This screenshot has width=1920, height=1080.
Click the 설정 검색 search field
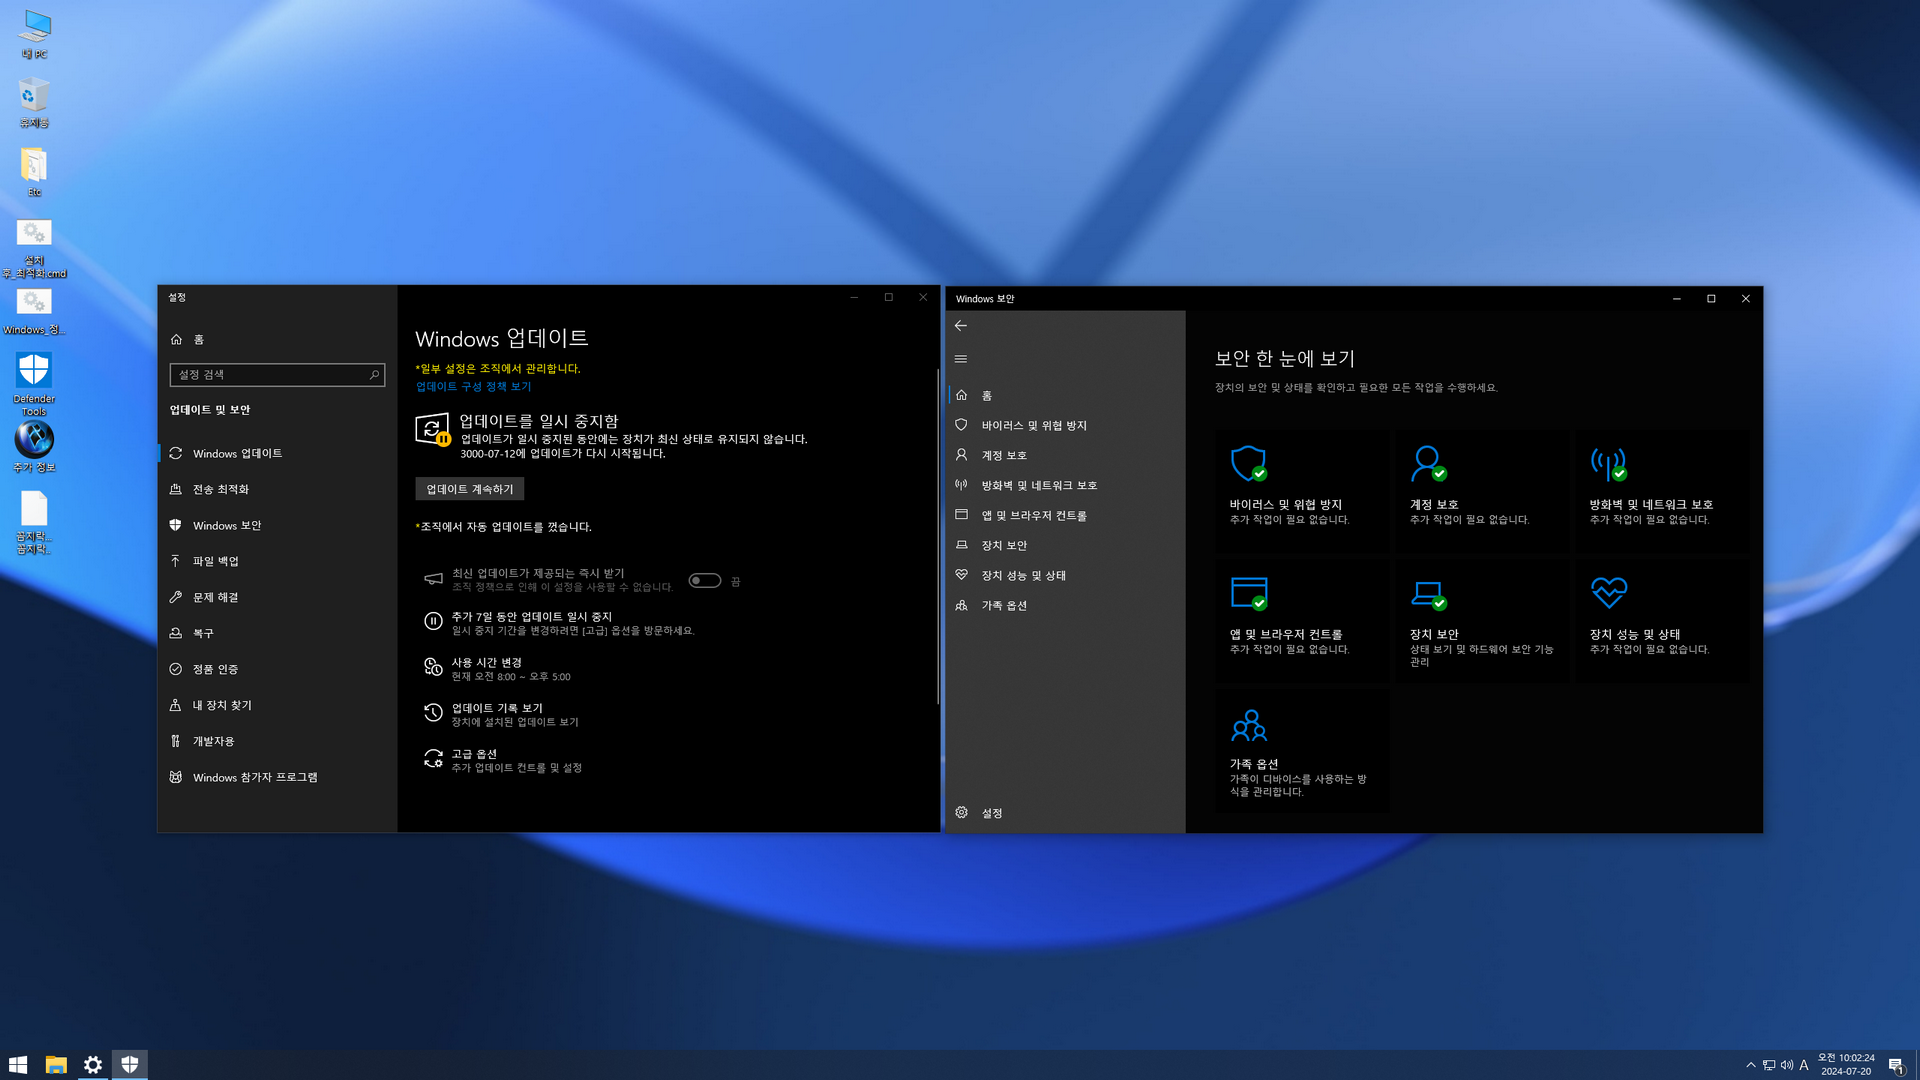tap(277, 375)
